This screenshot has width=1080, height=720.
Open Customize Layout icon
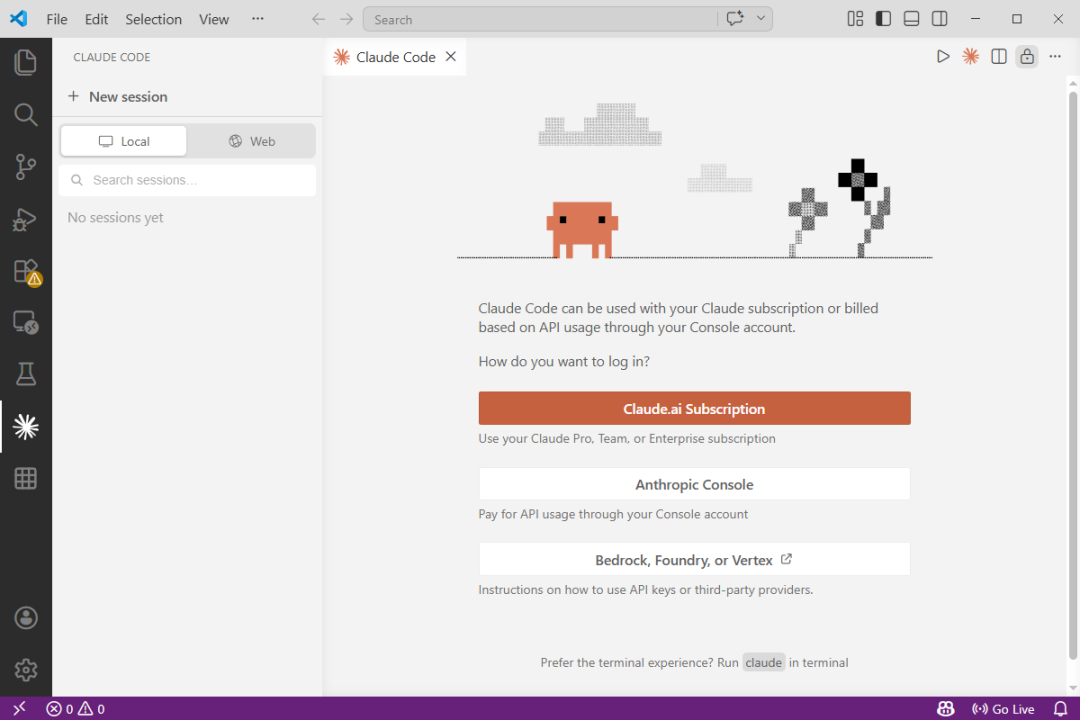(855, 19)
